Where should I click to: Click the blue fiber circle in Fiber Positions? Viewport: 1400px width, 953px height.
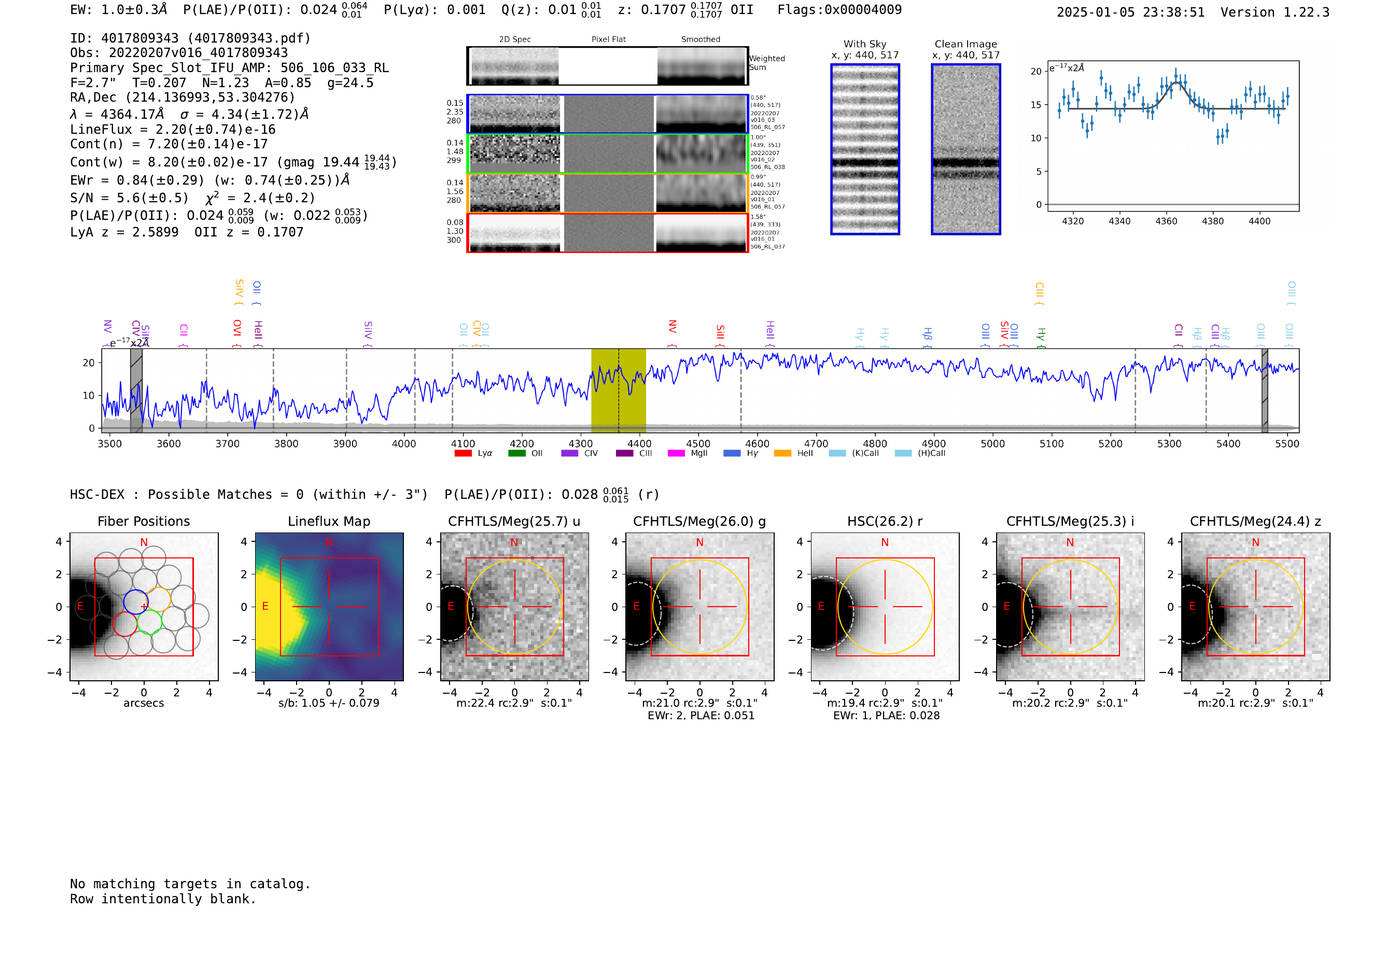tap(135, 602)
